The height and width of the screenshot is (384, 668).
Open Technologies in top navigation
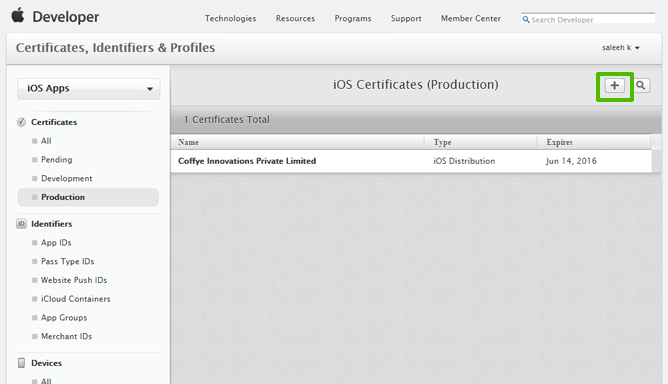click(x=230, y=19)
